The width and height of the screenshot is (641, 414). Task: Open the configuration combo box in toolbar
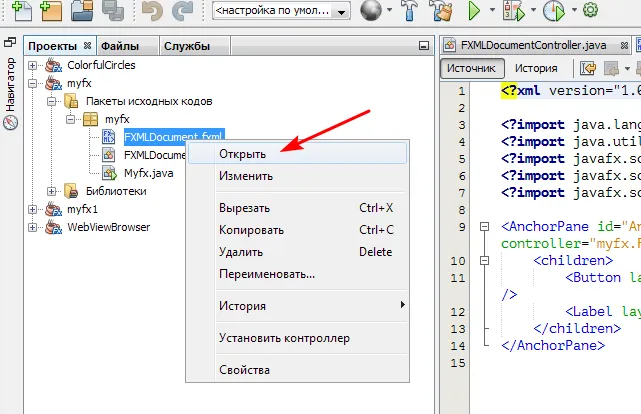pos(282,11)
